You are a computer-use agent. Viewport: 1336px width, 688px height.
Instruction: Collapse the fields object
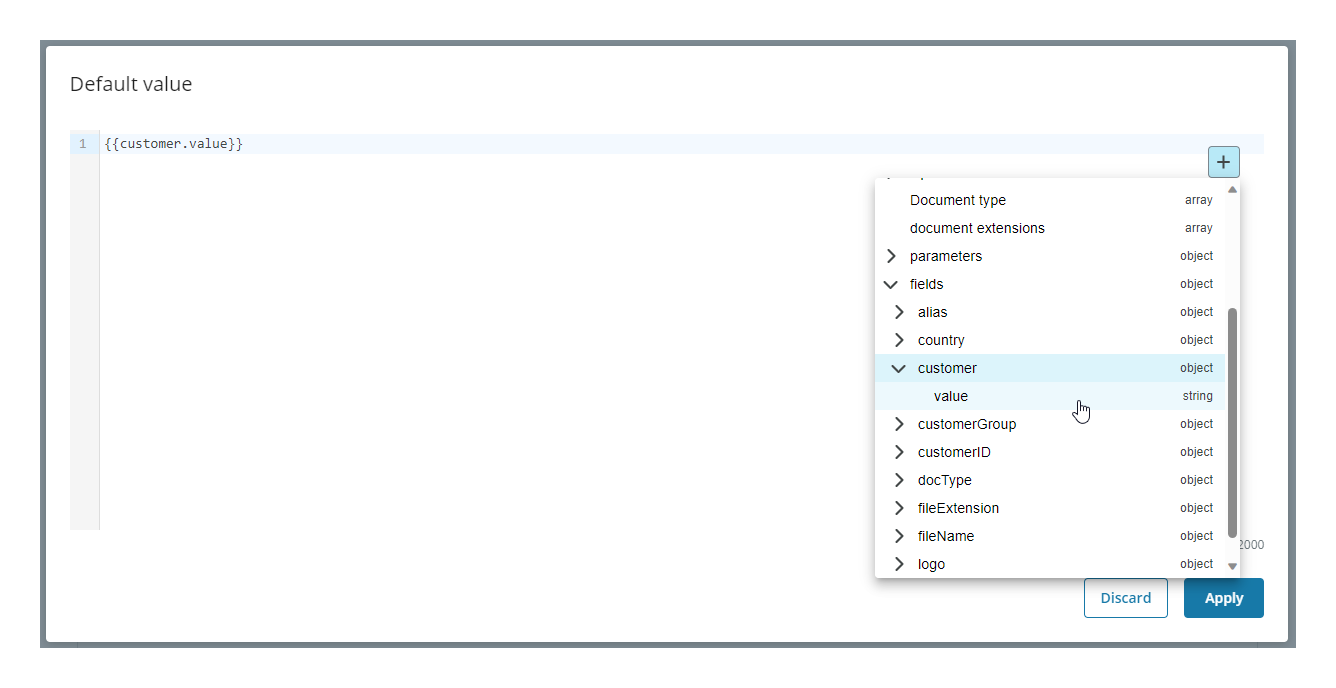pyautogui.click(x=891, y=284)
